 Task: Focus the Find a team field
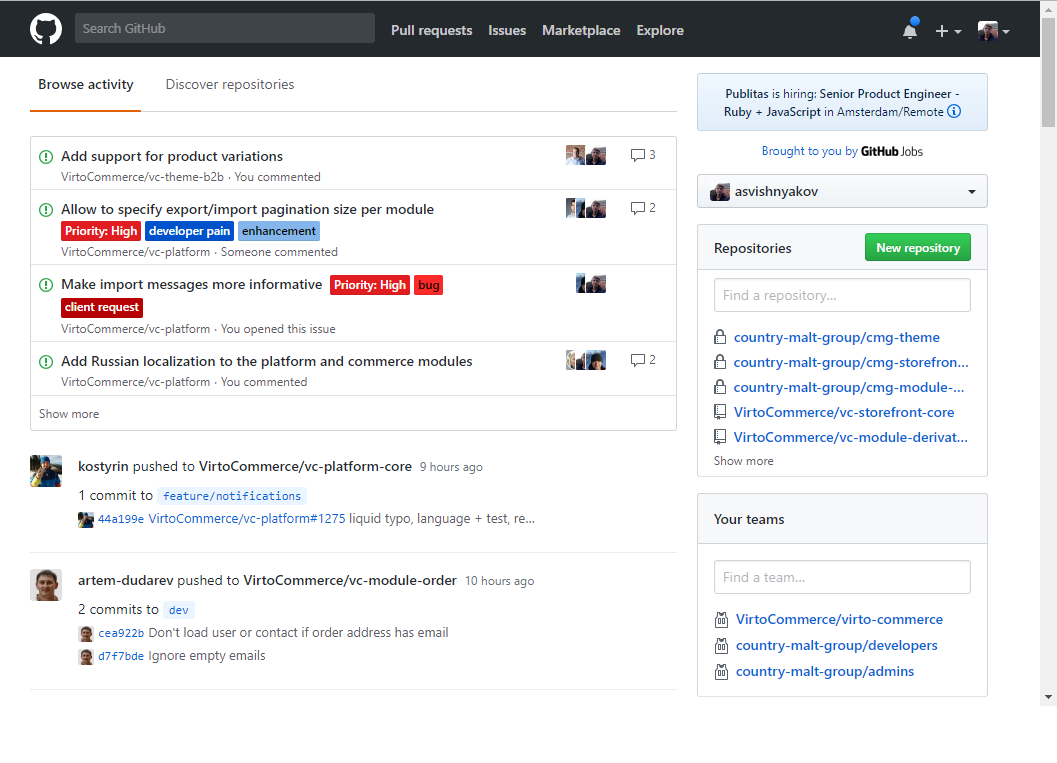pyautogui.click(x=842, y=577)
